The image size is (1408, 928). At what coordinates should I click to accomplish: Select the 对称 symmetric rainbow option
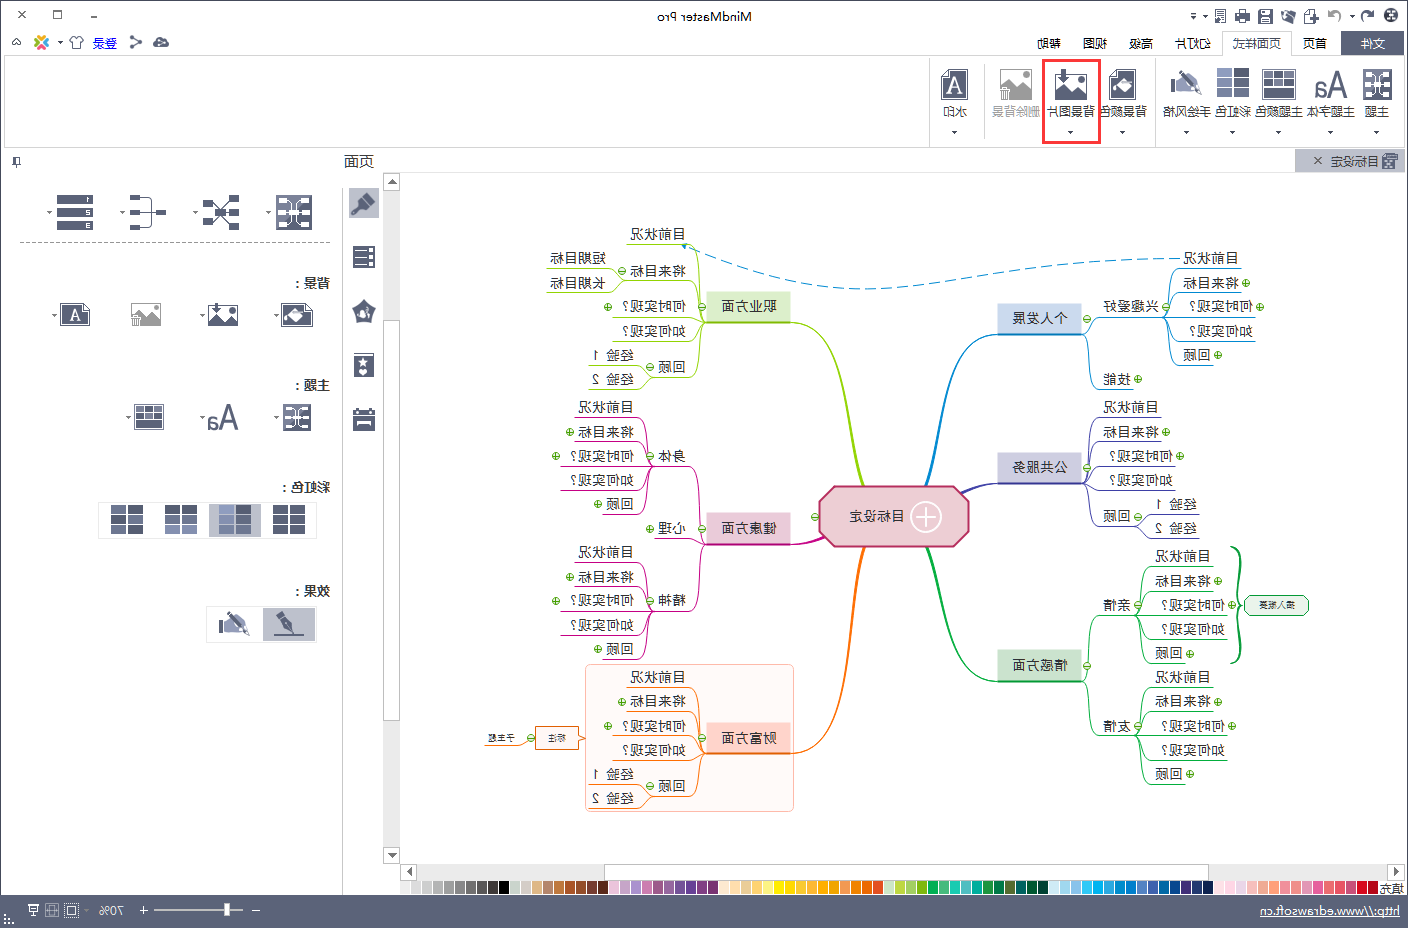click(181, 520)
